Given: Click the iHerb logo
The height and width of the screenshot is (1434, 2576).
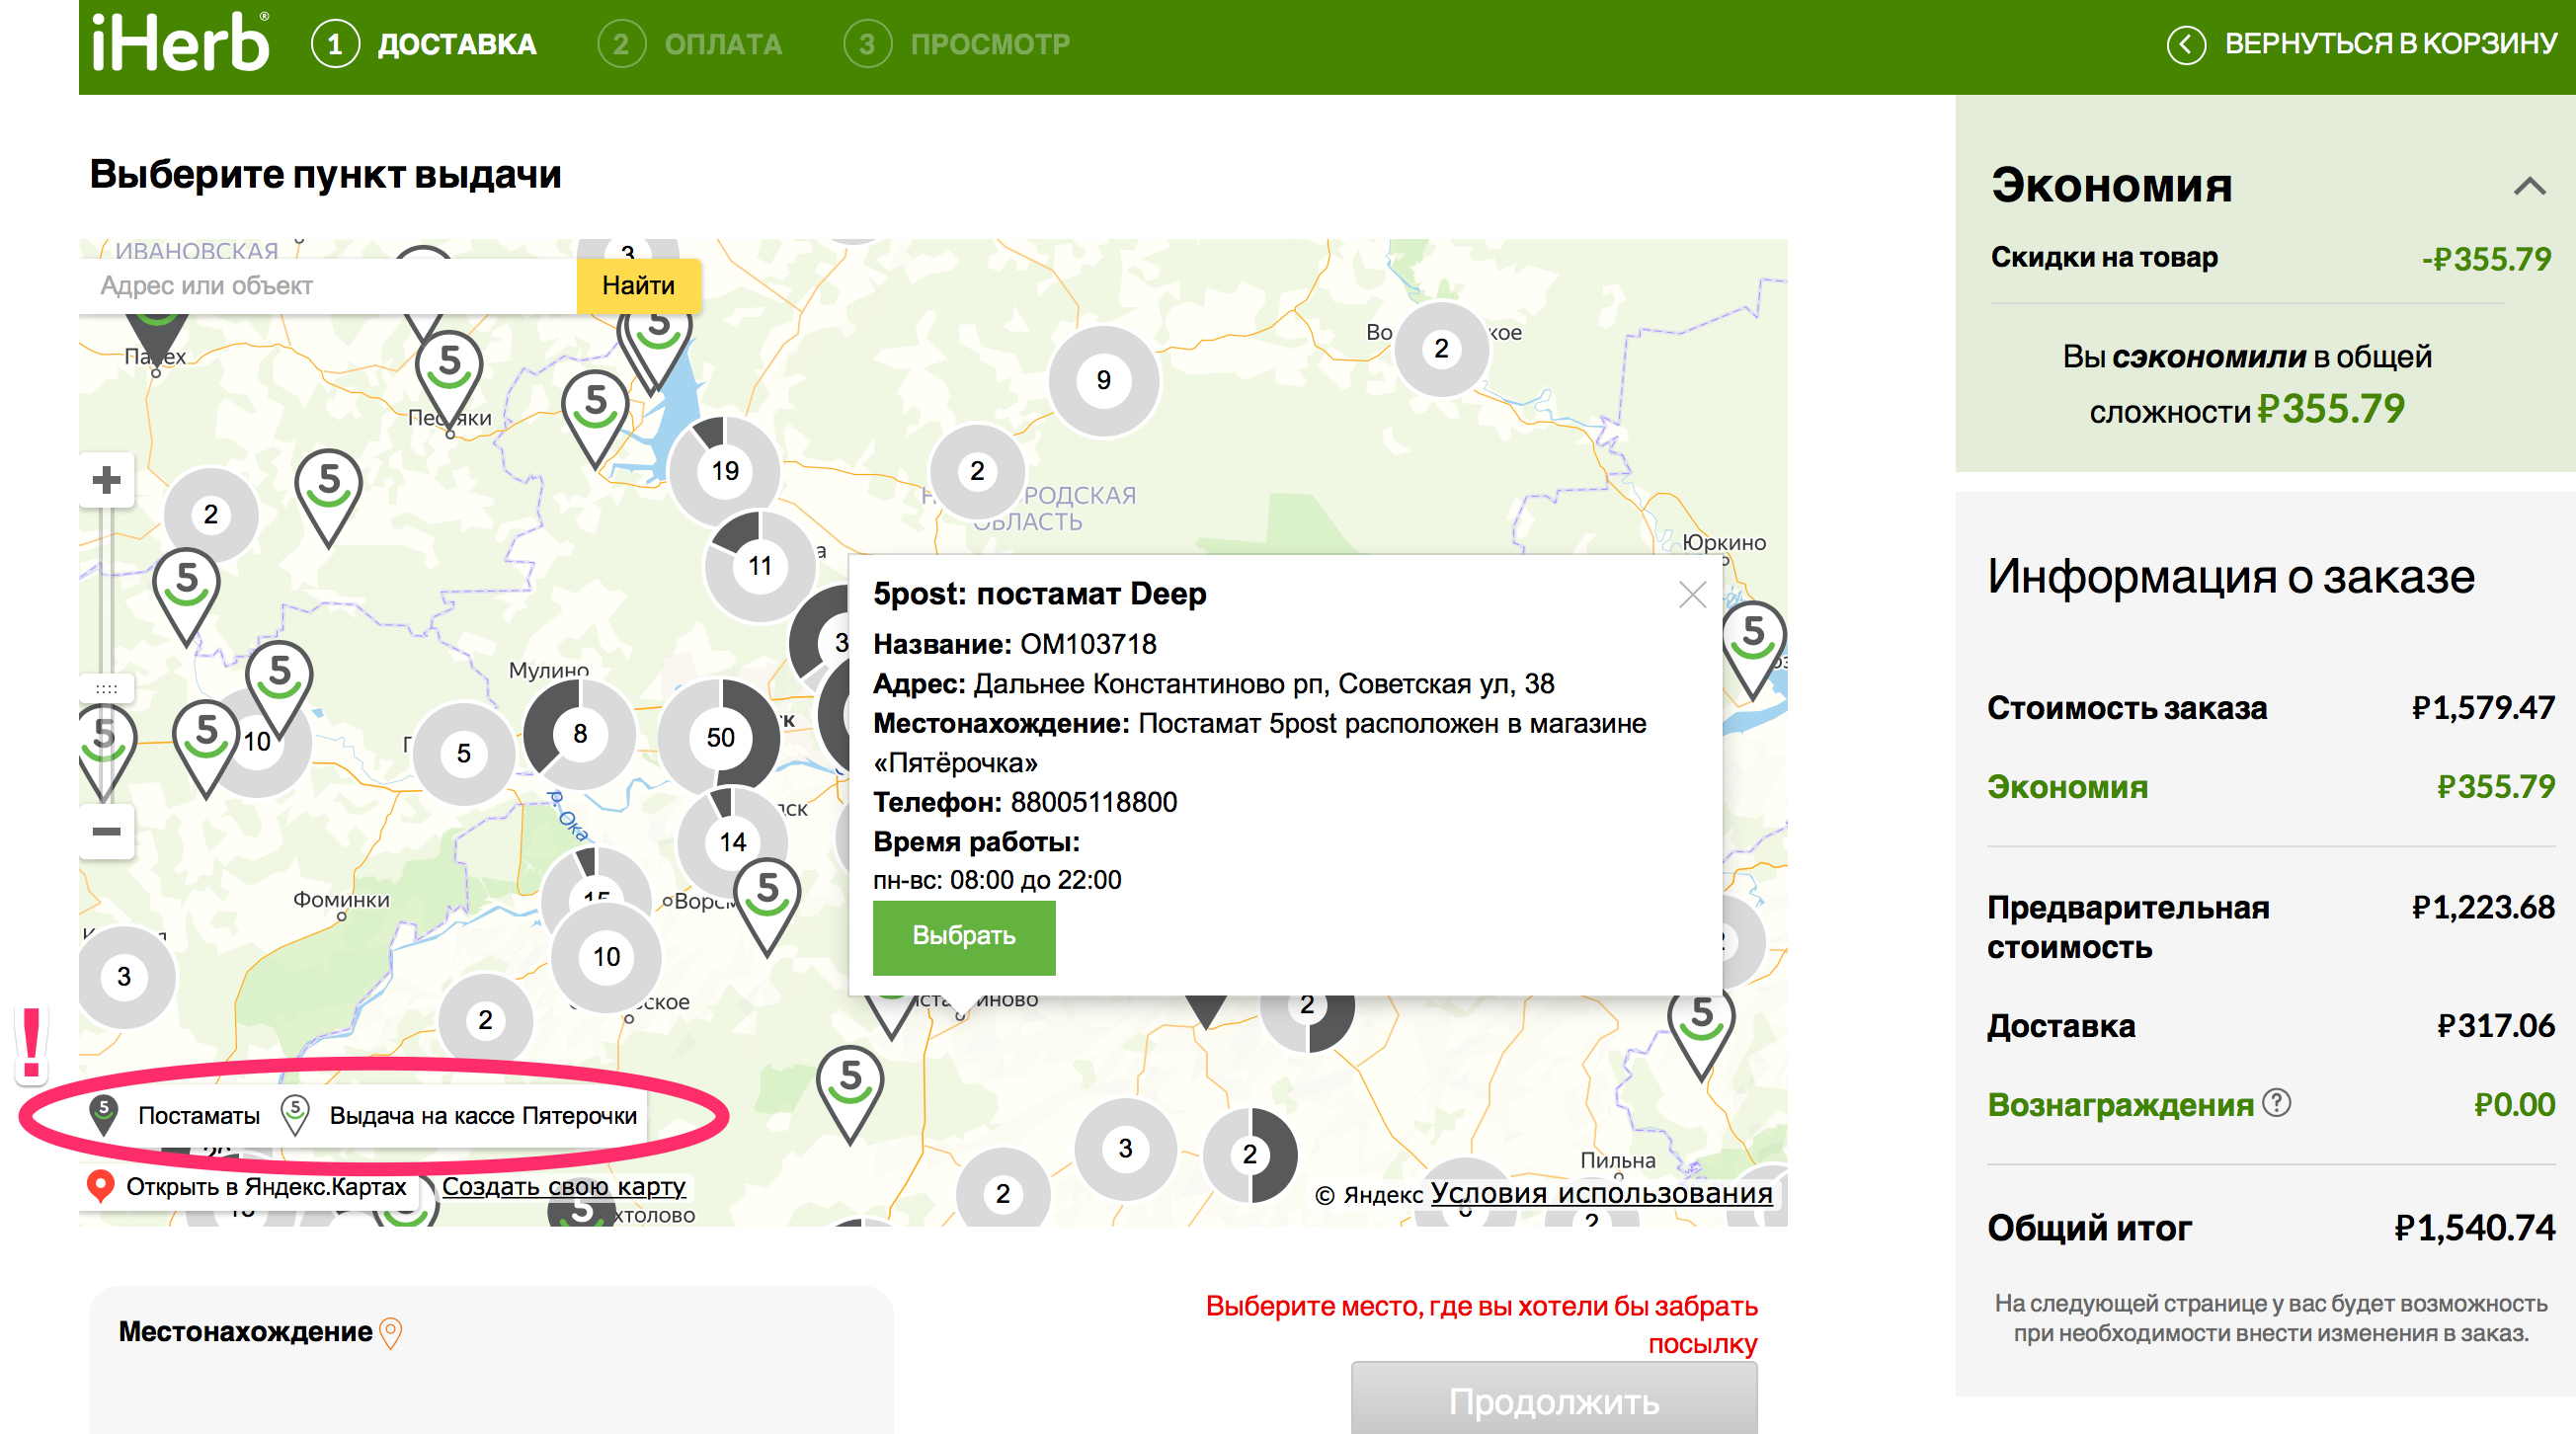Looking at the screenshot, I should 180,42.
